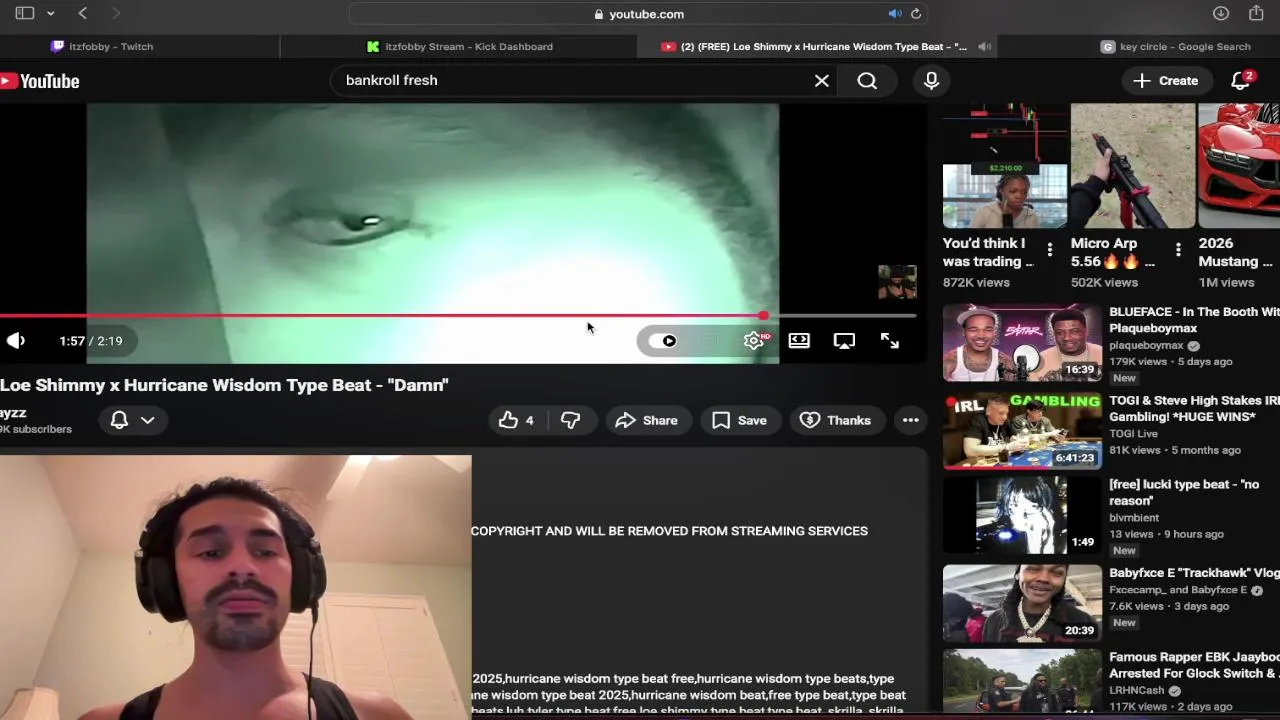Open more actions three-dot menu under video
This screenshot has height=720, width=1280.
click(910, 420)
